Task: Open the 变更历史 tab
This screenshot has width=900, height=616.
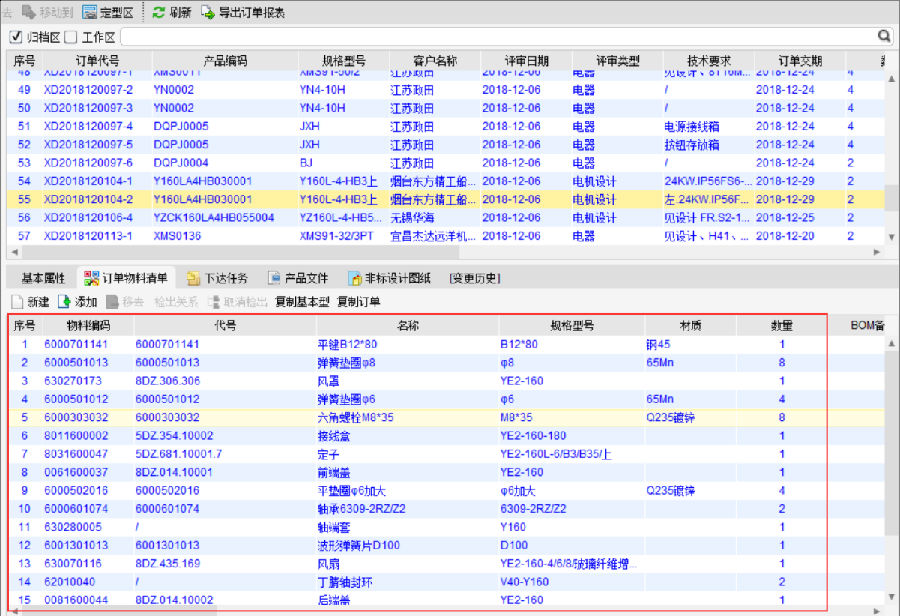Action: (x=474, y=278)
